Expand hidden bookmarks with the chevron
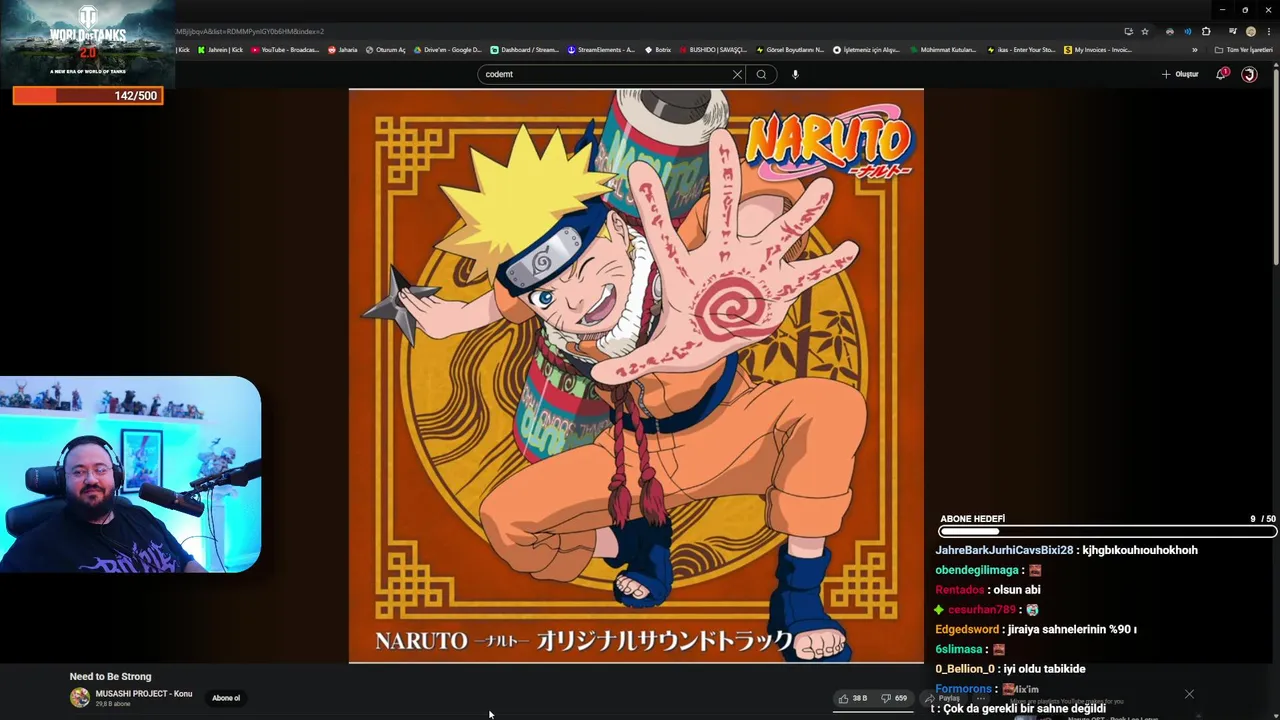 (x=1194, y=50)
